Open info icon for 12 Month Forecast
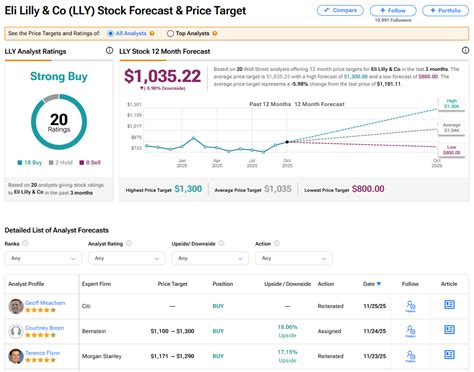Screen dimensions: 474x372 [465, 50]
